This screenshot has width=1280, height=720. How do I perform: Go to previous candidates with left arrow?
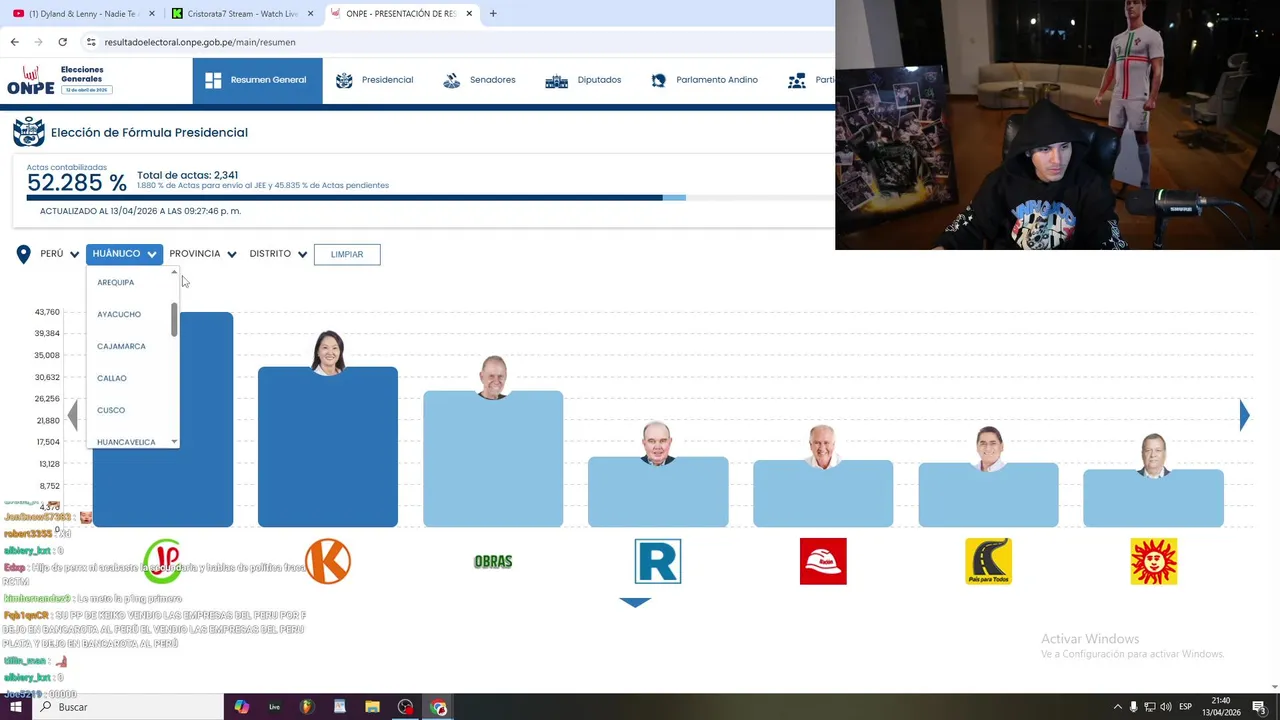(73, 415)
